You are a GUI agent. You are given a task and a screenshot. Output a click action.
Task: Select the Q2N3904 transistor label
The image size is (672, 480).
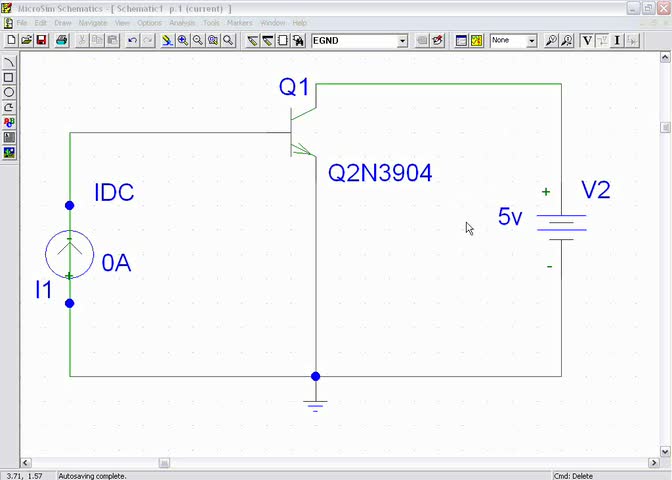(380, 173)
